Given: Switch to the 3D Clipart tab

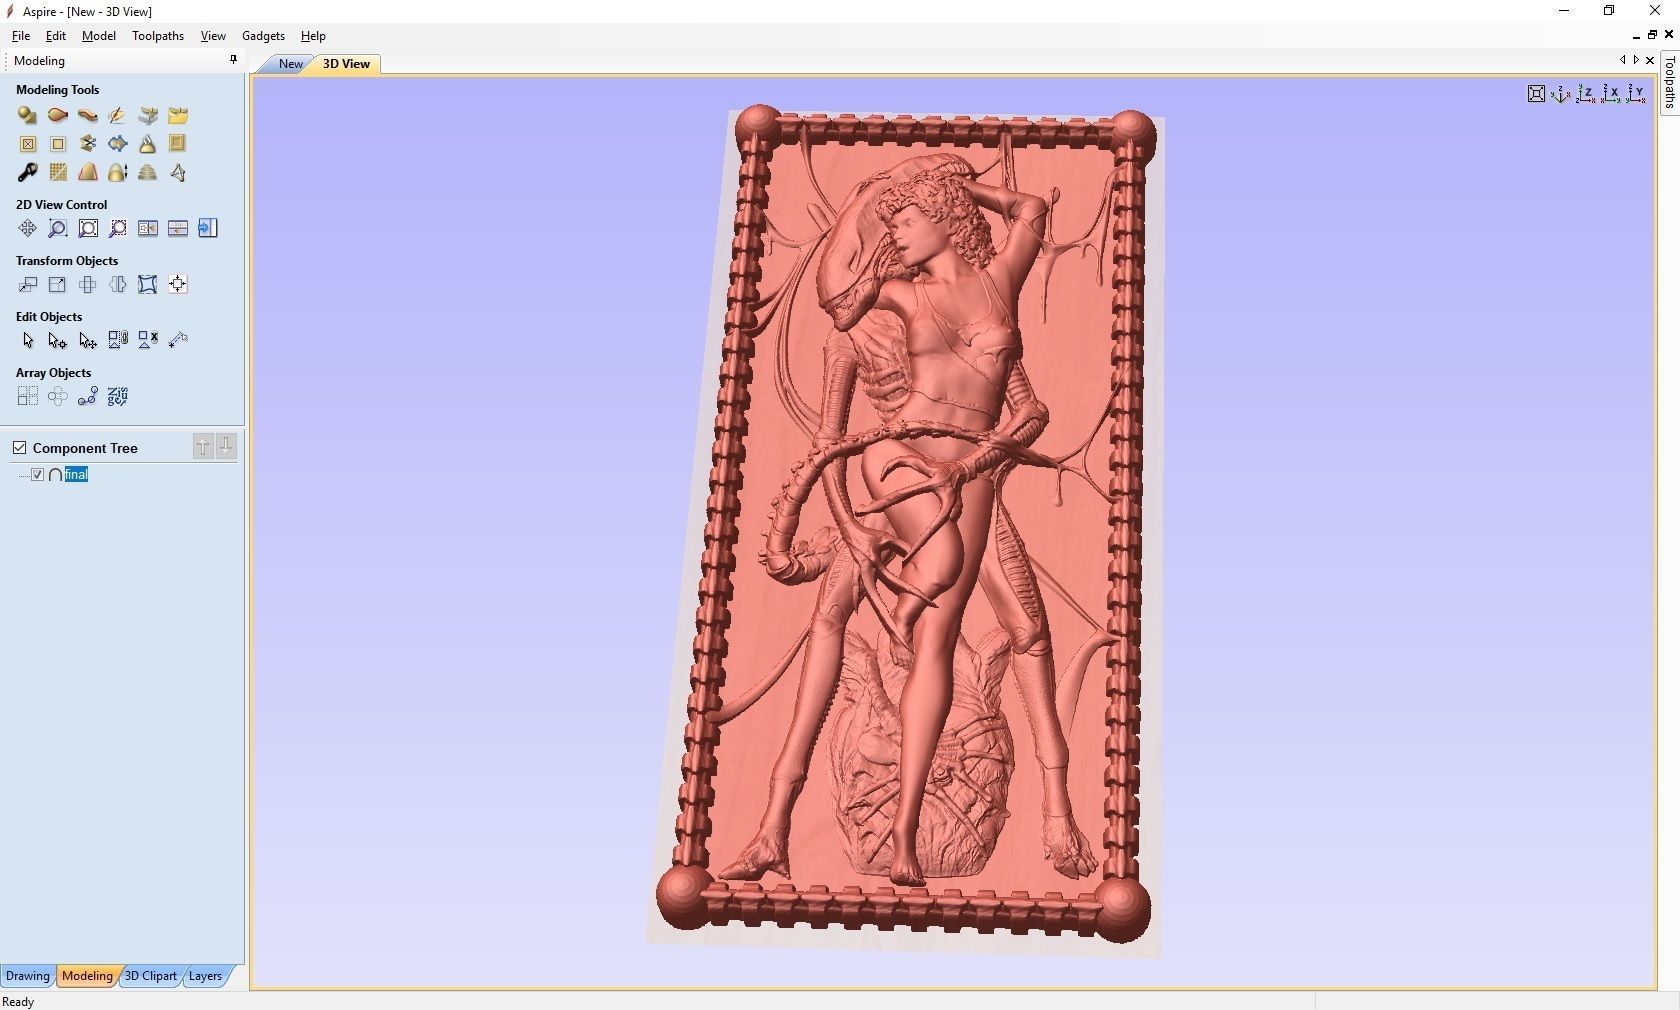Looking at the screenshot, I should [151, 976].
